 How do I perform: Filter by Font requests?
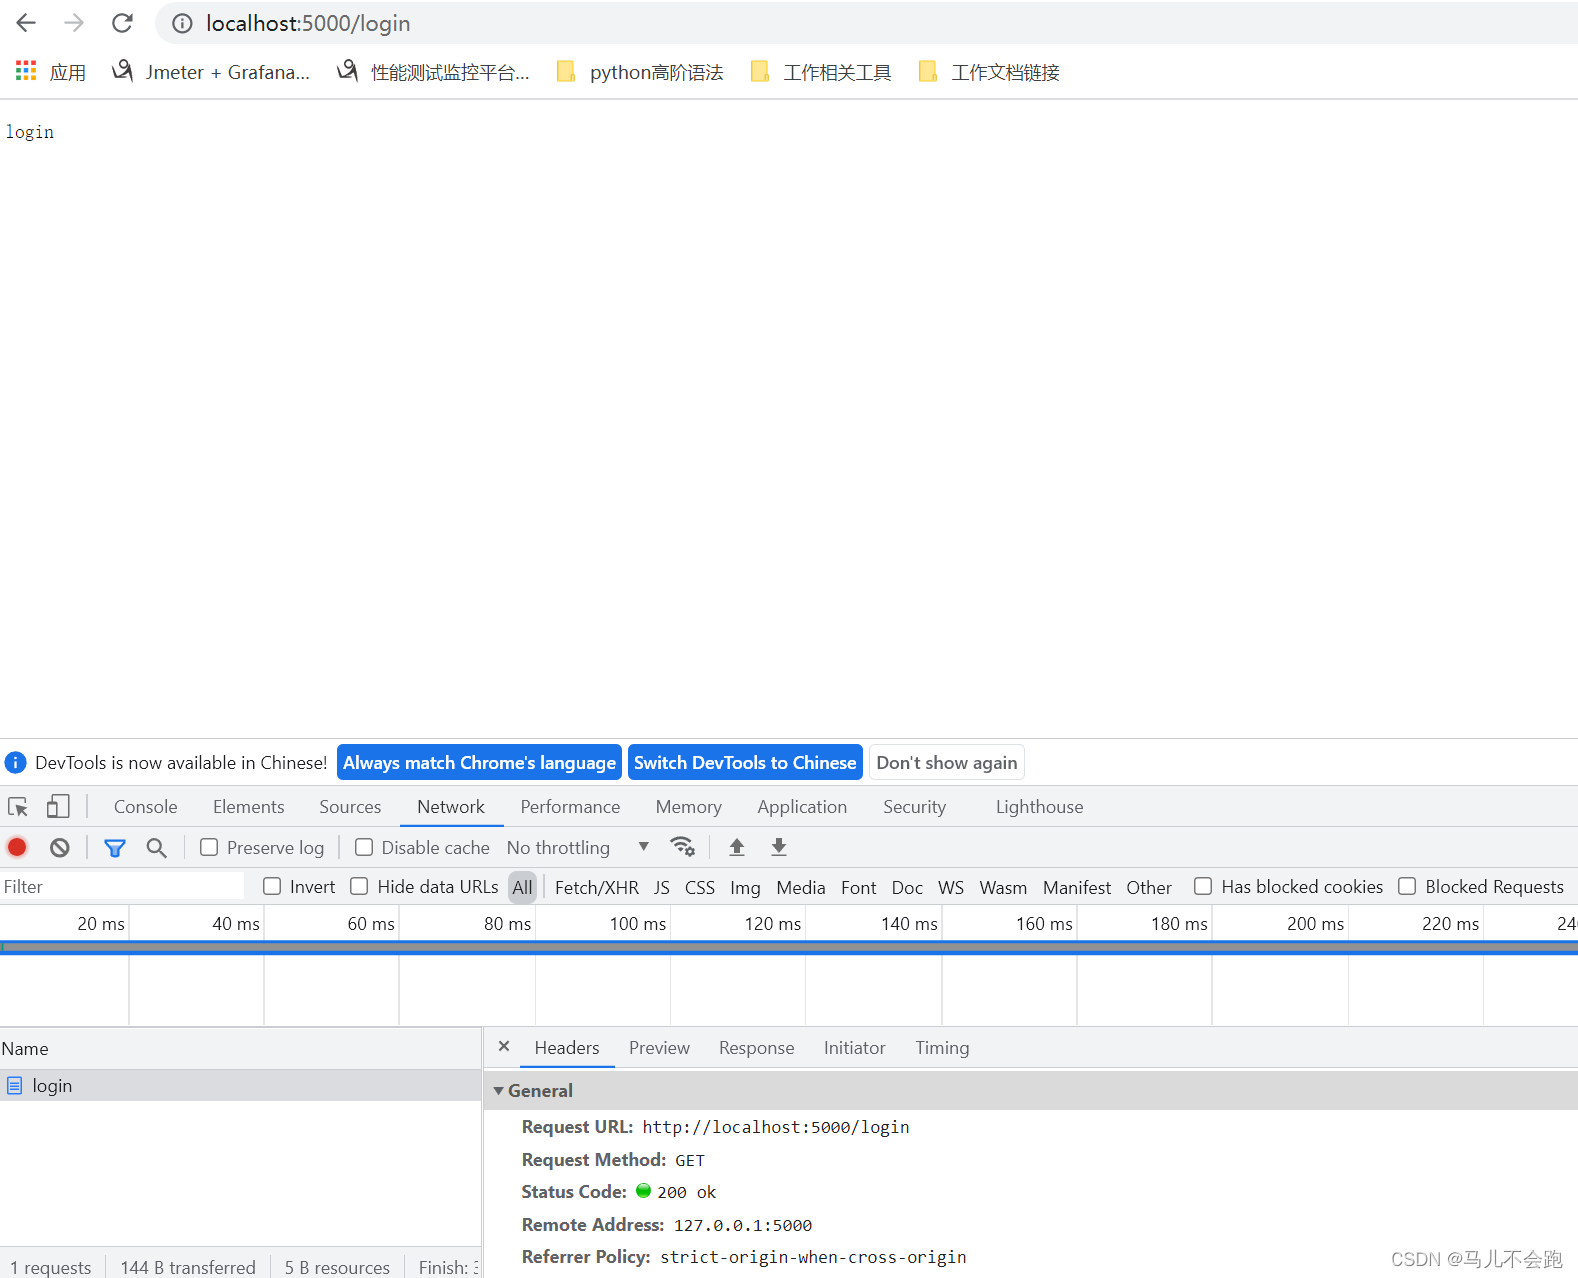pyautogui.click(x=859, y=887)
